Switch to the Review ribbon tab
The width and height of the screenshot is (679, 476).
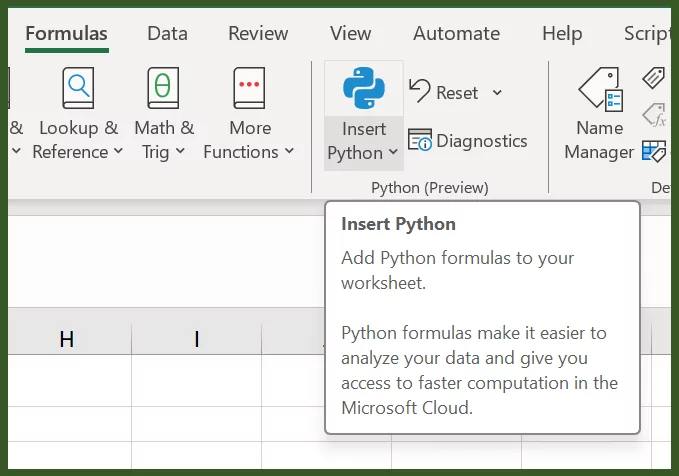(x=258, y=33)
